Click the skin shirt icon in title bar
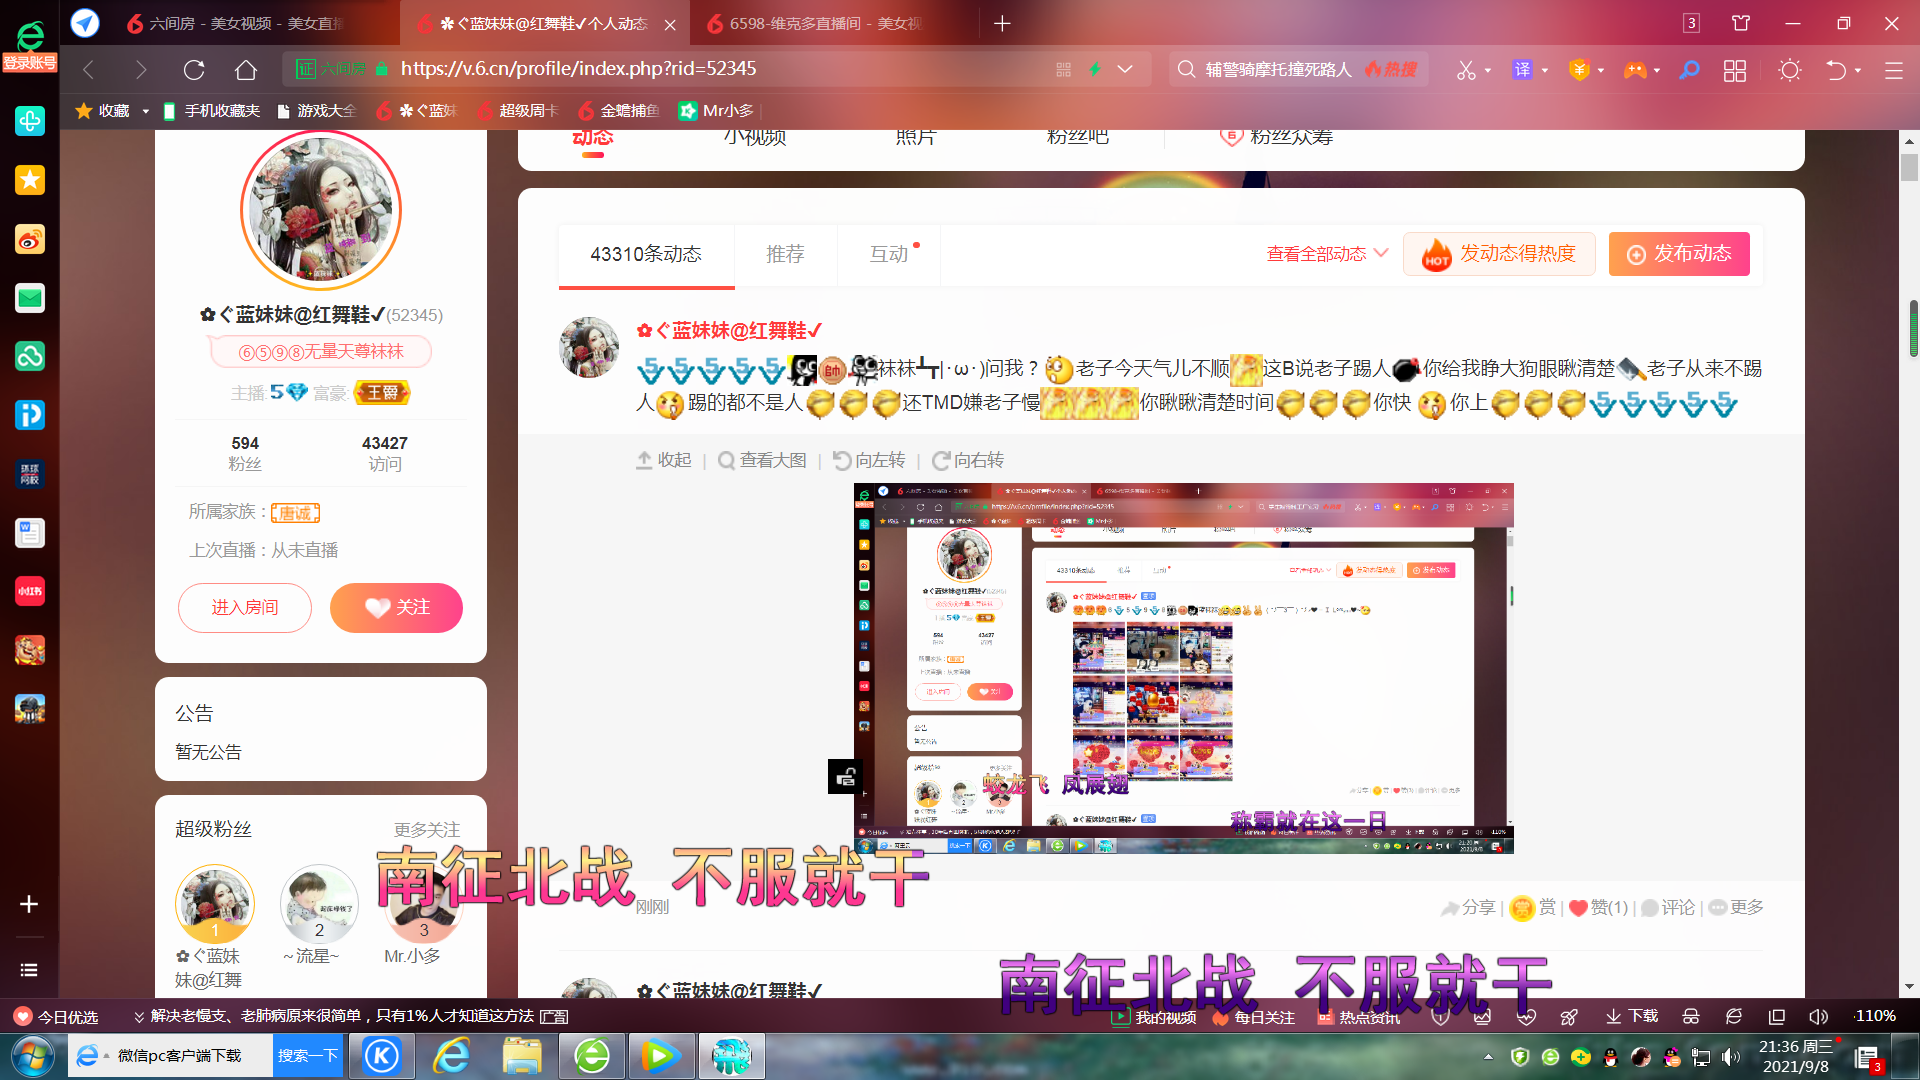 pos(1741,23)
